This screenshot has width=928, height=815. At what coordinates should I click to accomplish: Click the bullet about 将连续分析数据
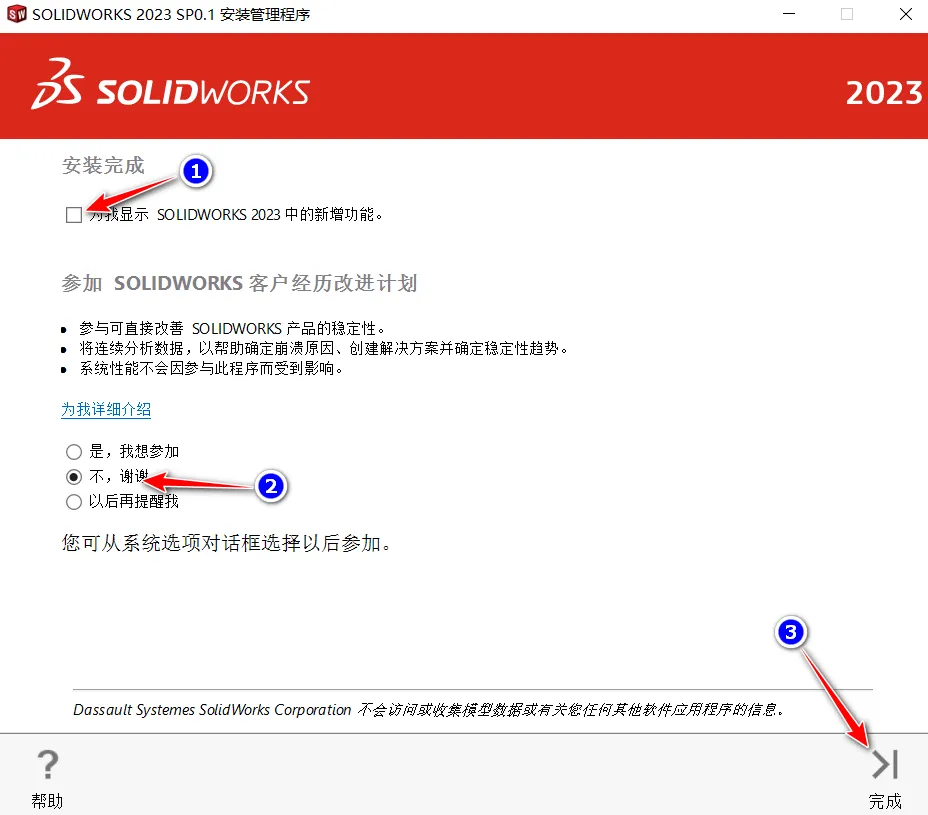[324, 349]
